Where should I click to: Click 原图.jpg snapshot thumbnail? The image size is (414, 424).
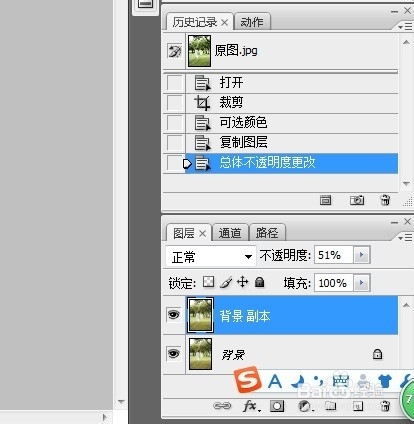199,51
